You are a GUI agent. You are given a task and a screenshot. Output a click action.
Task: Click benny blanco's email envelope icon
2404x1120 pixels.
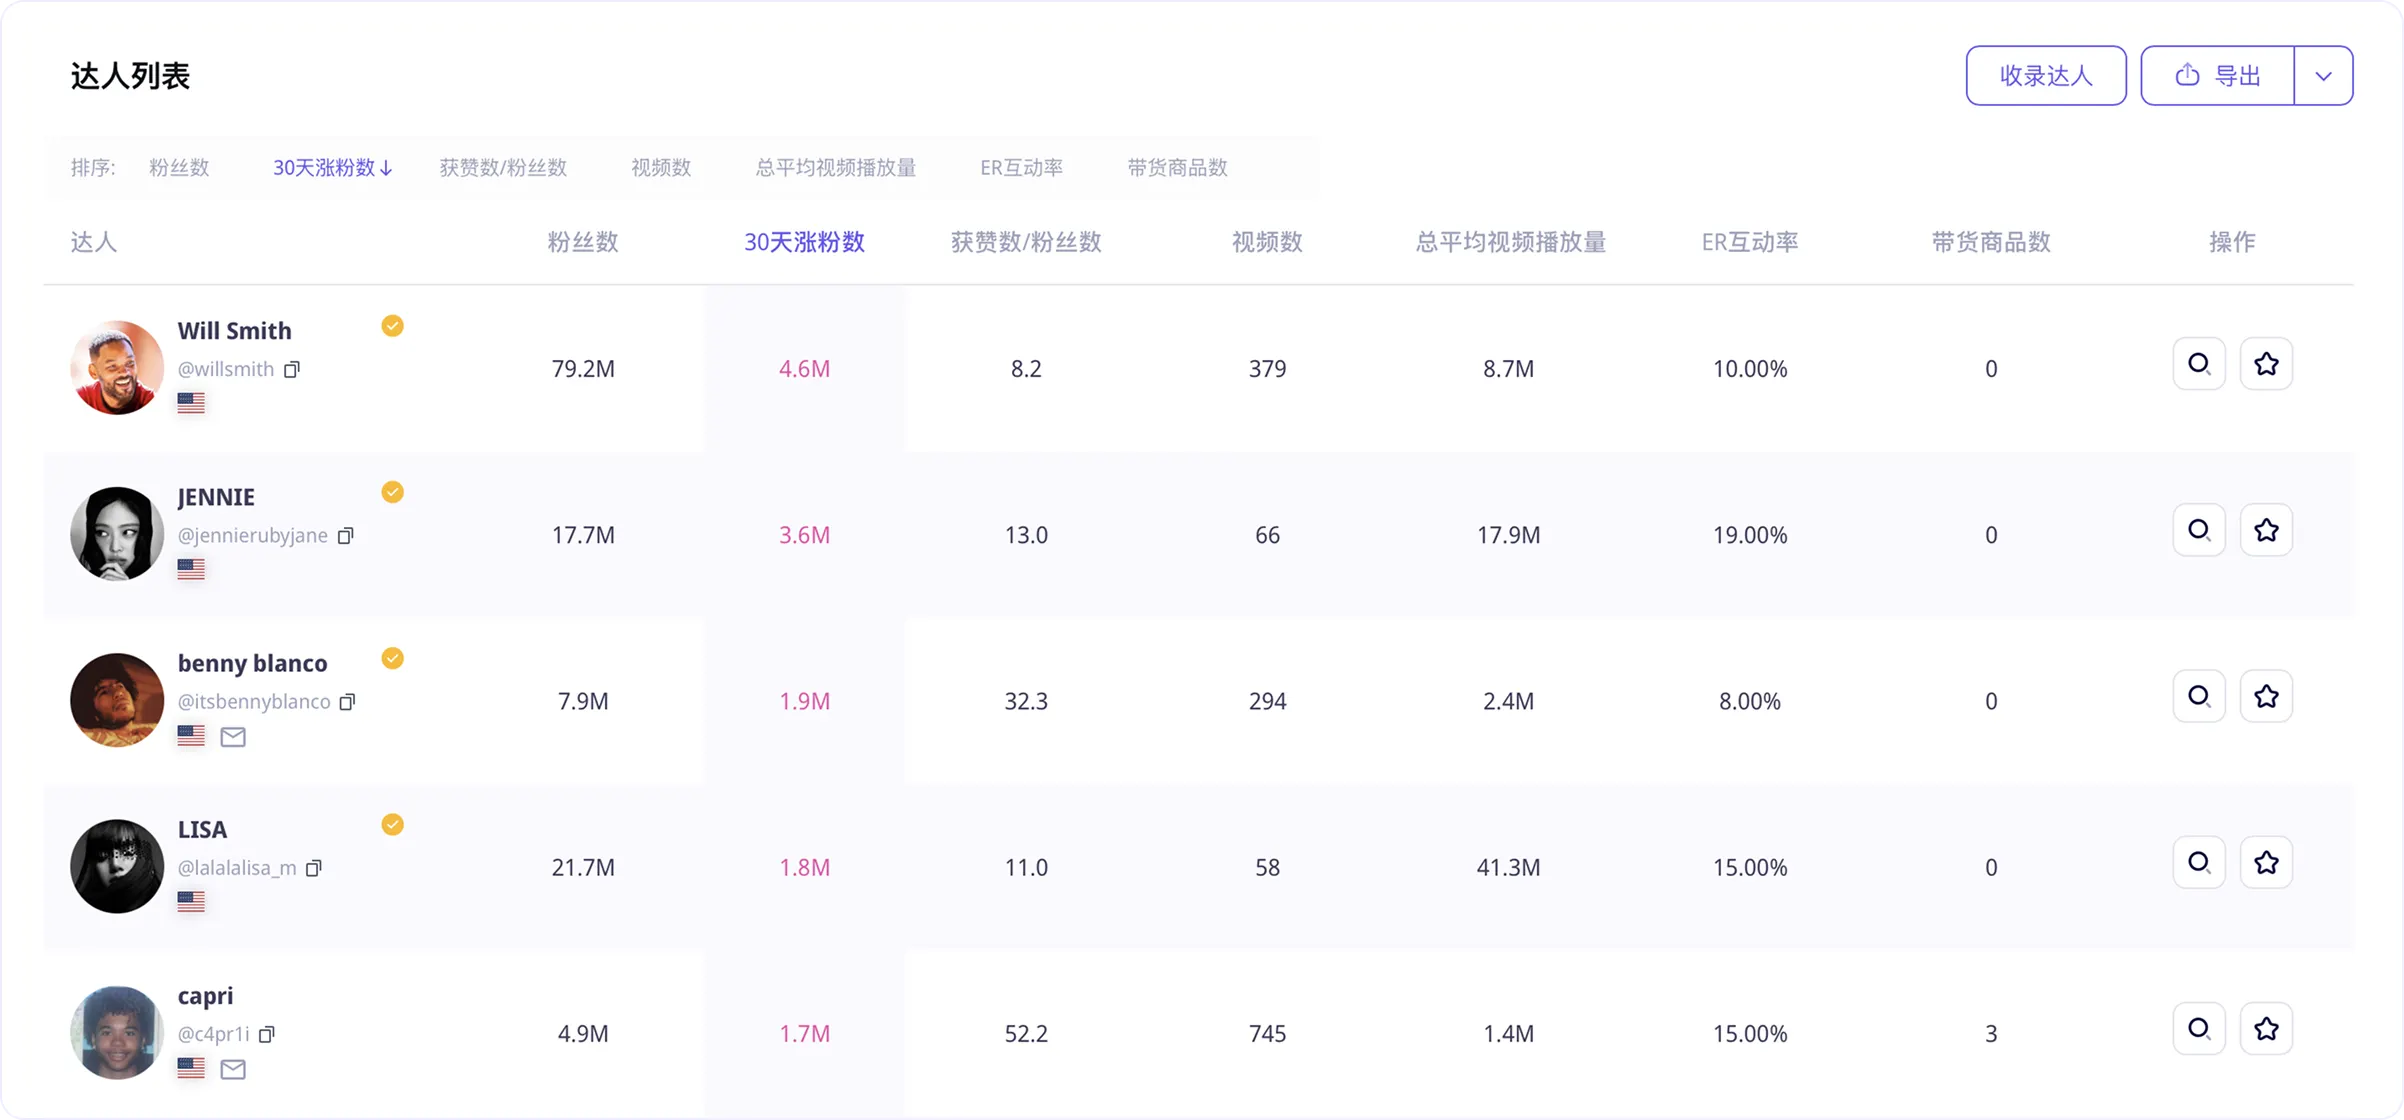(x=233, y=737)
